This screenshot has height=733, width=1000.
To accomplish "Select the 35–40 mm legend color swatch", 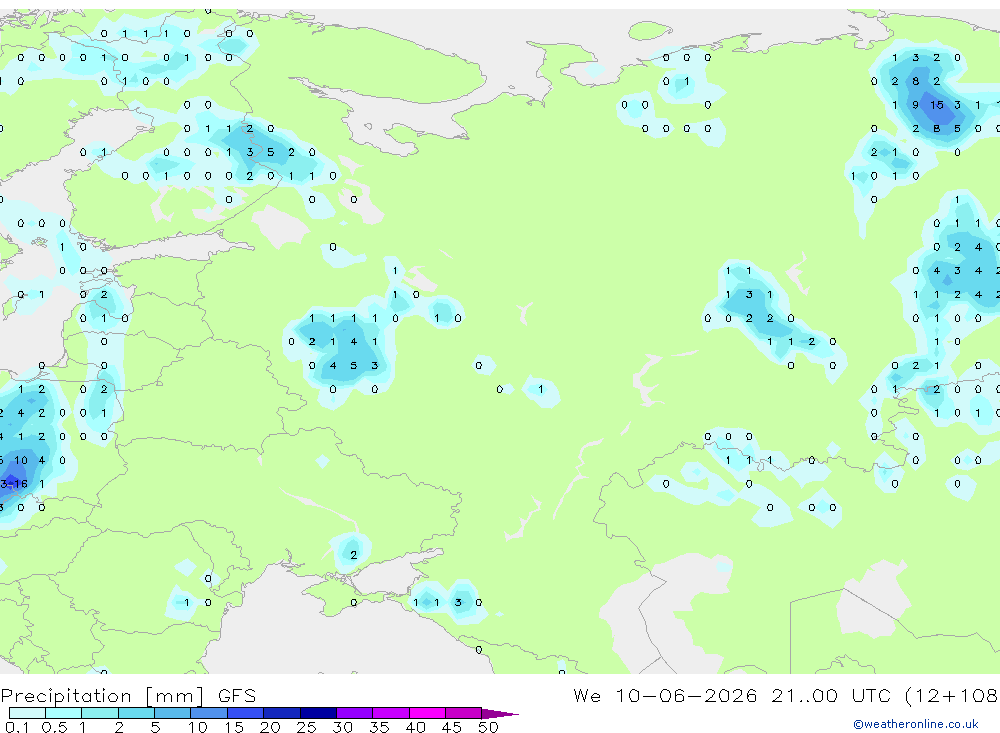I will pos(391,713).
